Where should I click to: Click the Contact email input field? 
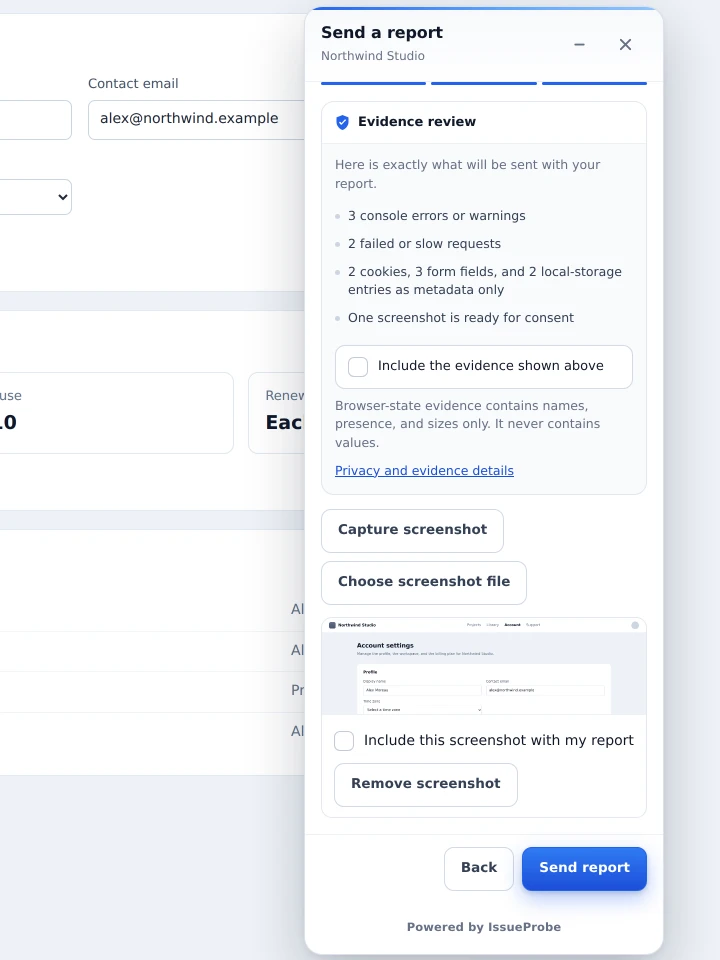tap(196, 120)
